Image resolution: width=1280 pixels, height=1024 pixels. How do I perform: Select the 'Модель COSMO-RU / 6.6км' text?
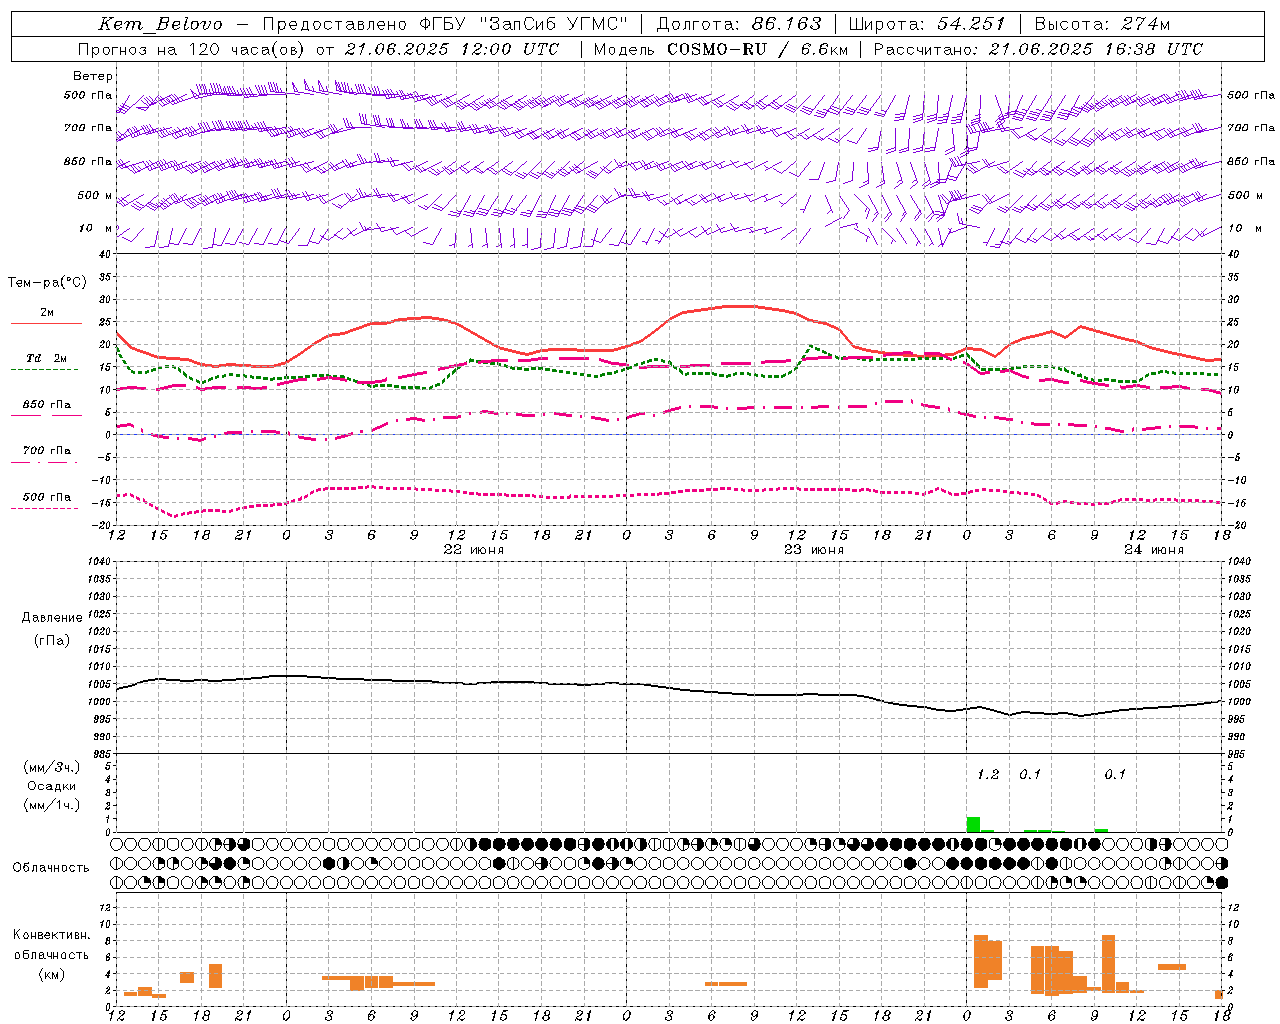pyautogui.click(x=719, y=49)
